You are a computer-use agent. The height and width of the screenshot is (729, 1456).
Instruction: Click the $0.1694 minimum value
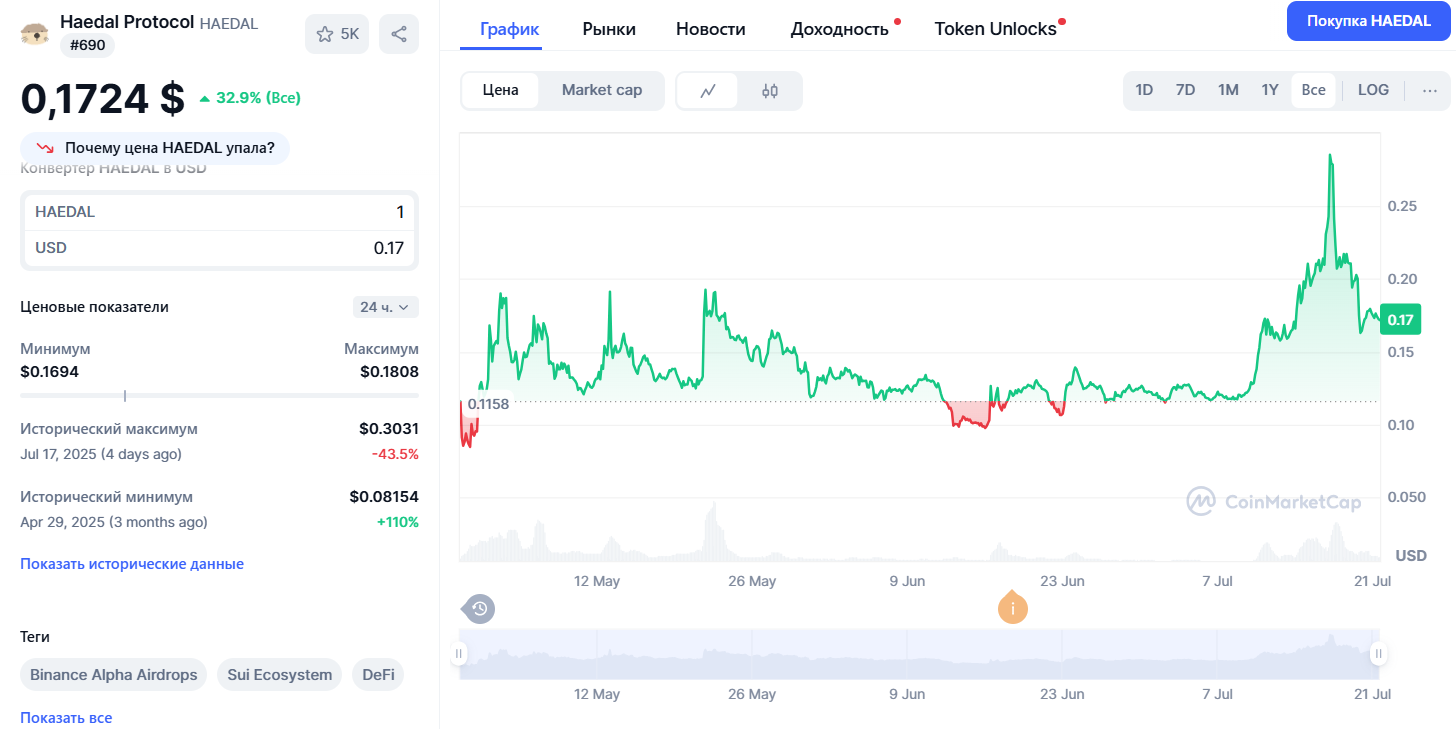[x=50, y=372]
